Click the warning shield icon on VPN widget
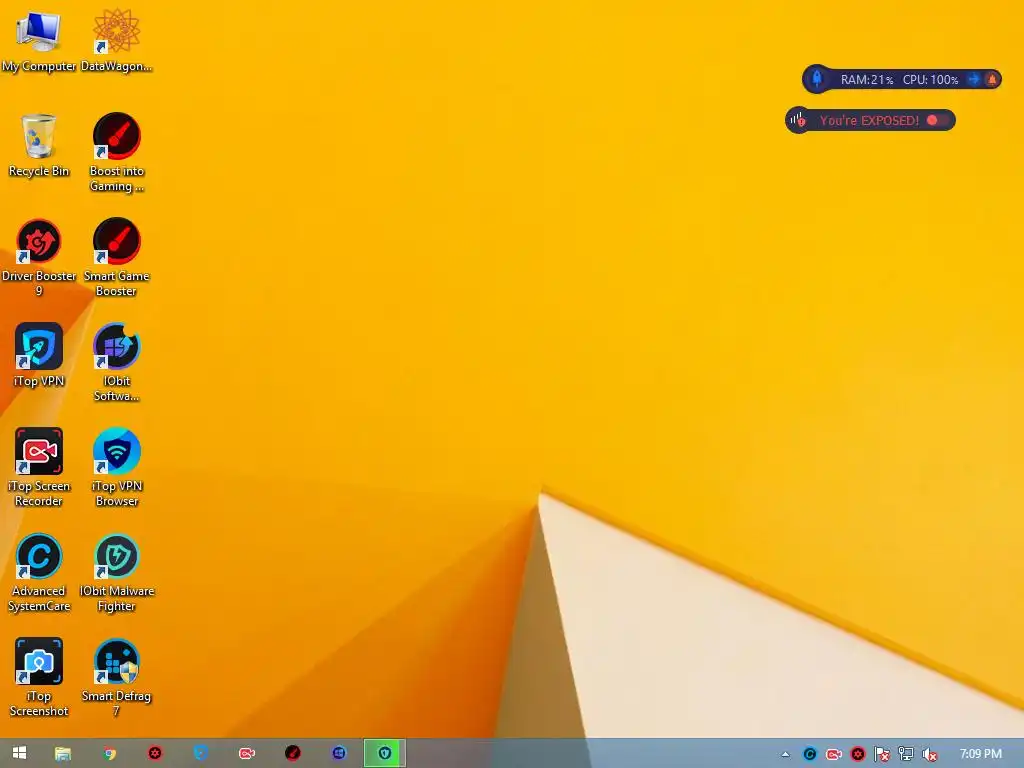The width and height of the screenshot is (1024, 768). click(797, 120)
